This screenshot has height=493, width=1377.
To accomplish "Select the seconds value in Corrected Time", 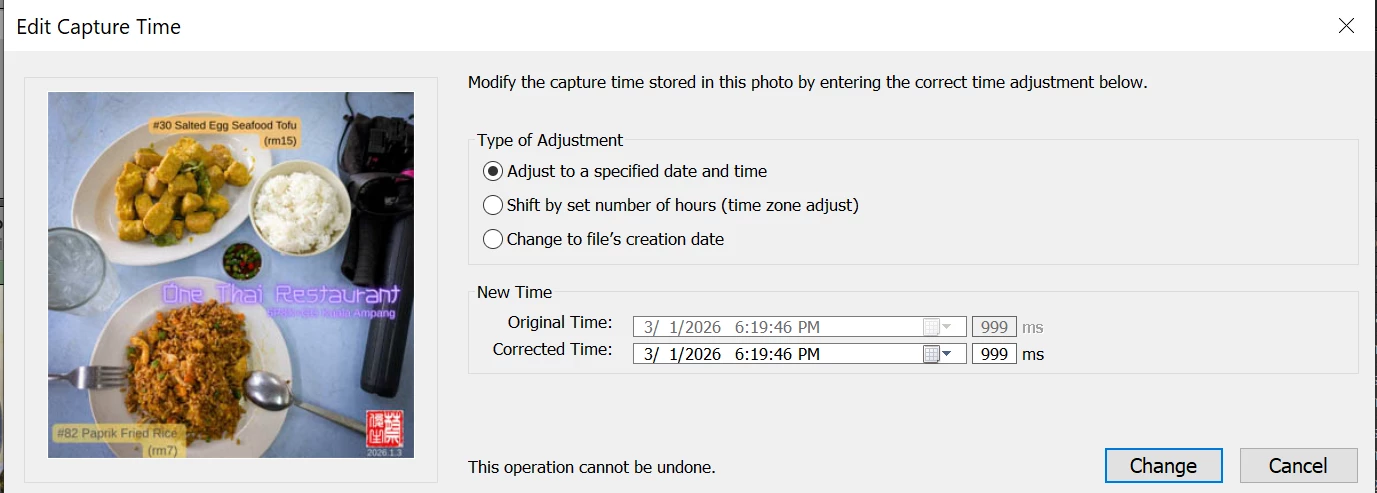I will pos(782,354).
